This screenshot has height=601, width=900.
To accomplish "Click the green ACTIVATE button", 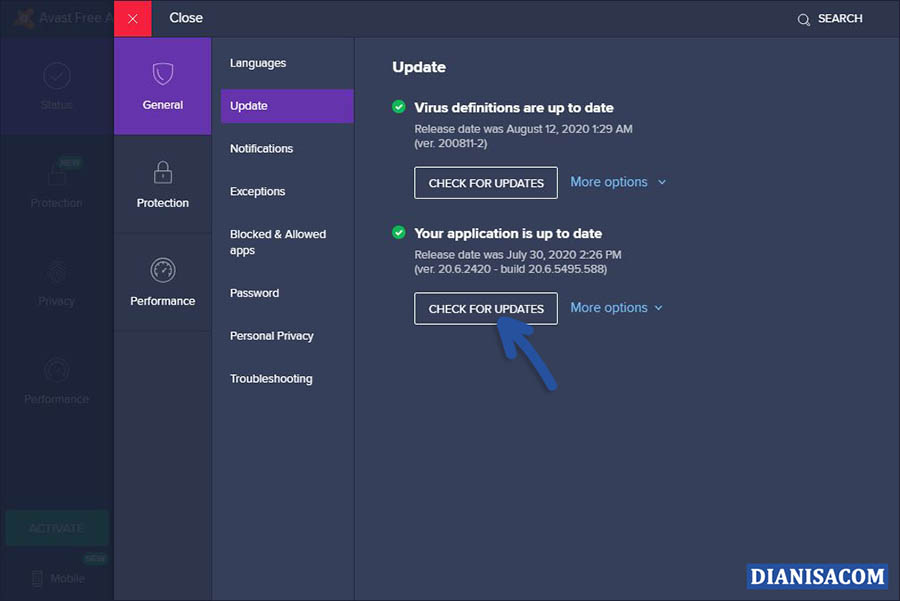I will pyautogui.click(x=56, y=528).
